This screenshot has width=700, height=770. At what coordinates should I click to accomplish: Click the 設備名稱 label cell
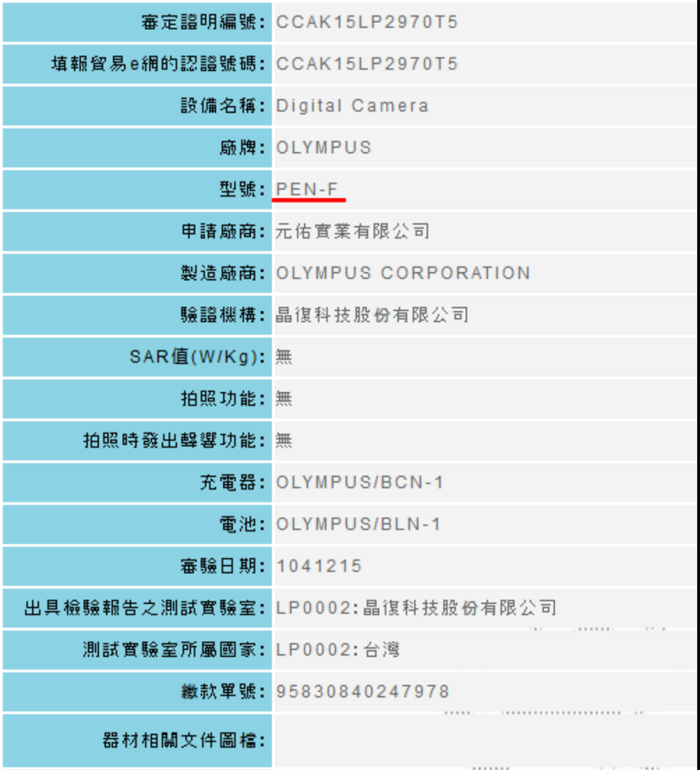[137, 105]
